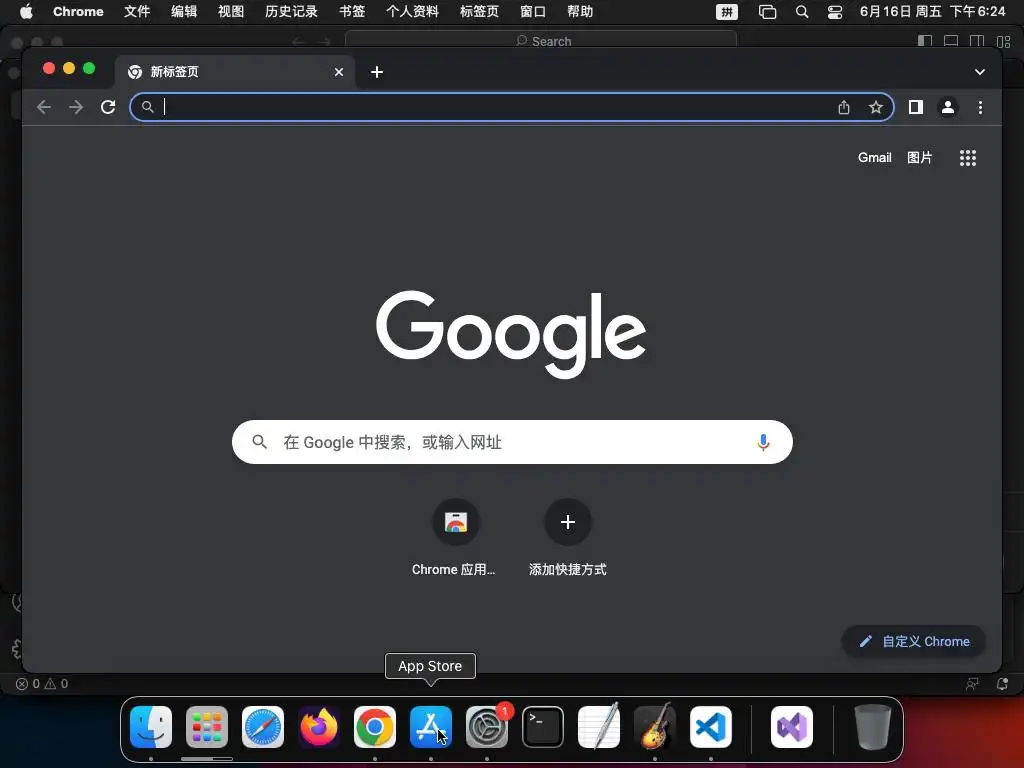Viewport: 1024px width, 768px height.
Task: Close the 新标签页 tab
Action: coord(338,72)
